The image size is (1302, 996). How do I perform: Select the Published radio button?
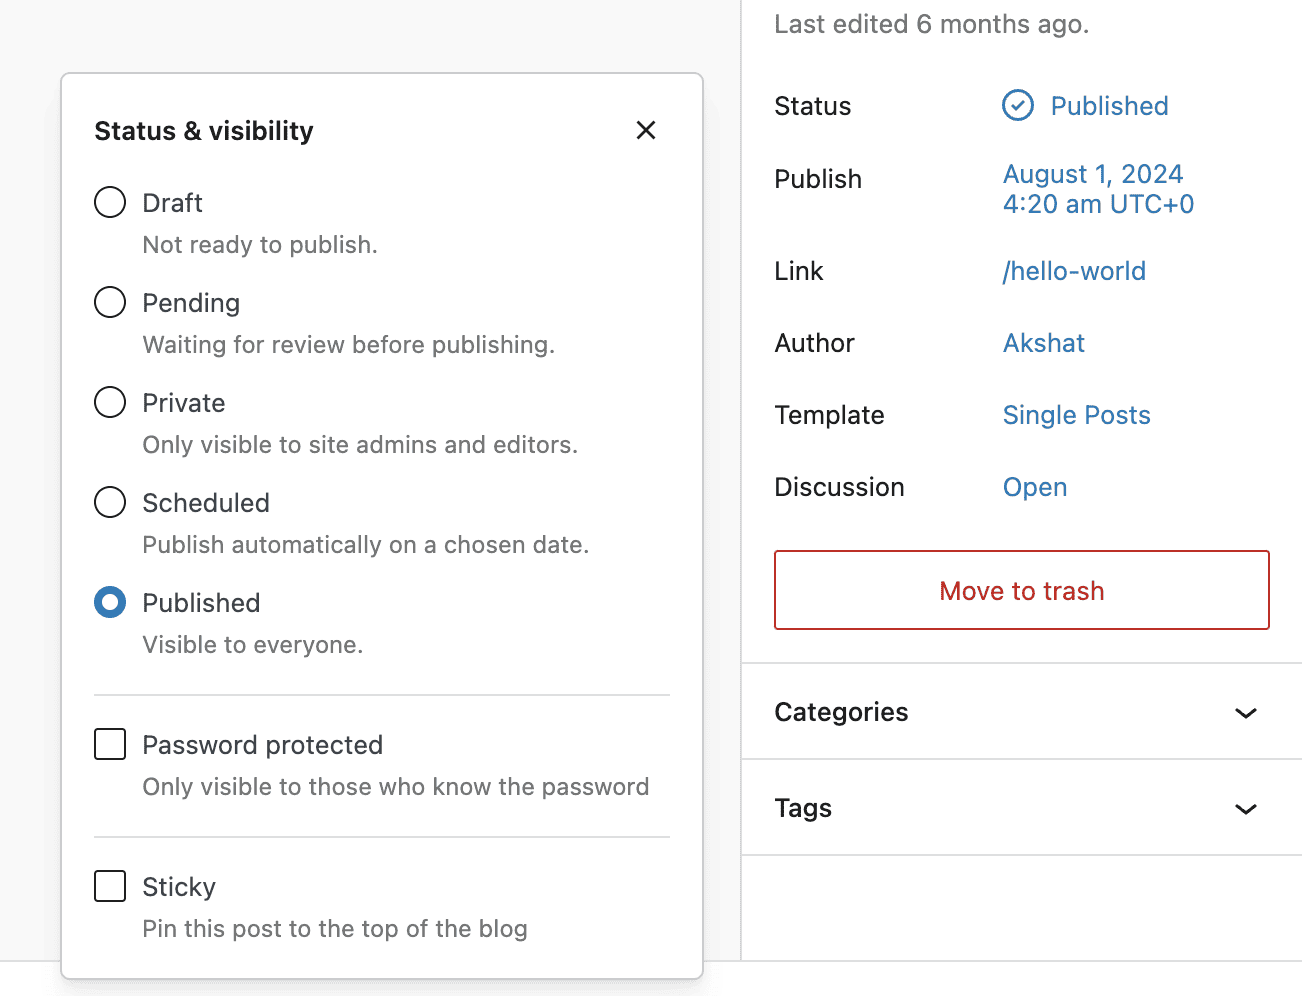click(110, 602)
